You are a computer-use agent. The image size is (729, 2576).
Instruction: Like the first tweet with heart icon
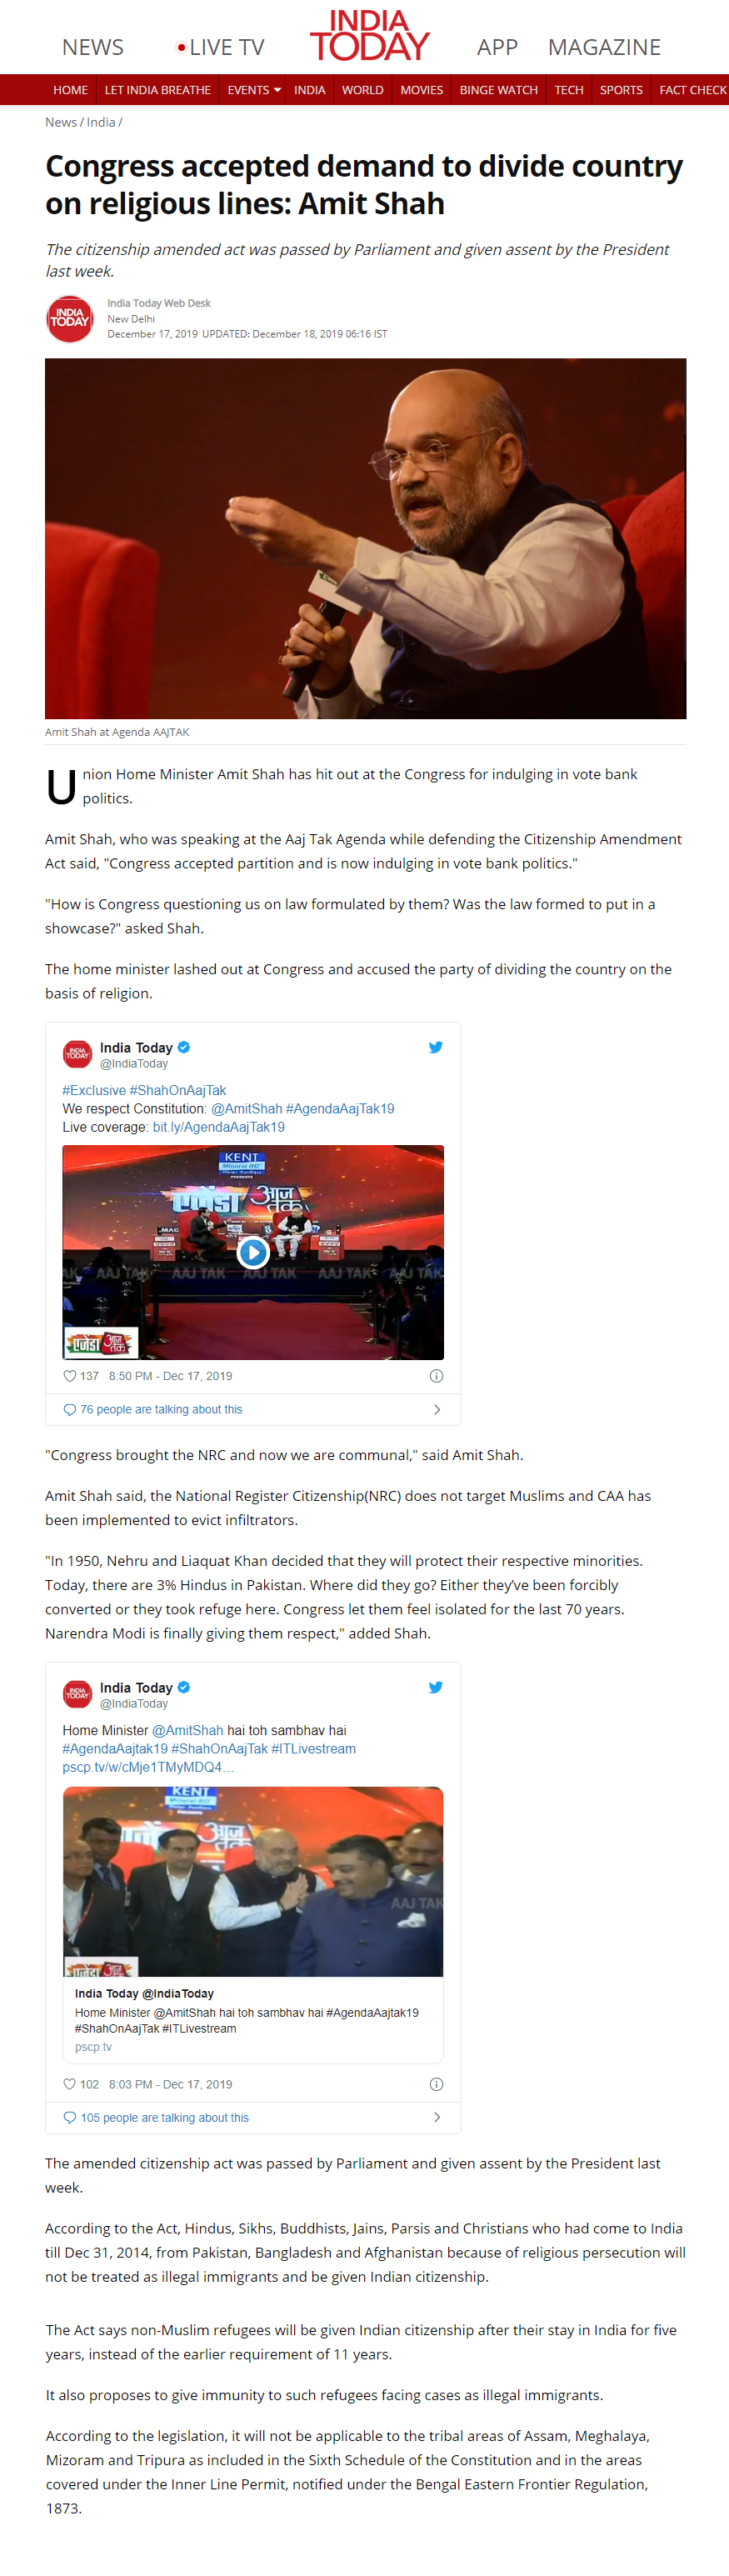pyautogui.click(x=70, y=1376)
